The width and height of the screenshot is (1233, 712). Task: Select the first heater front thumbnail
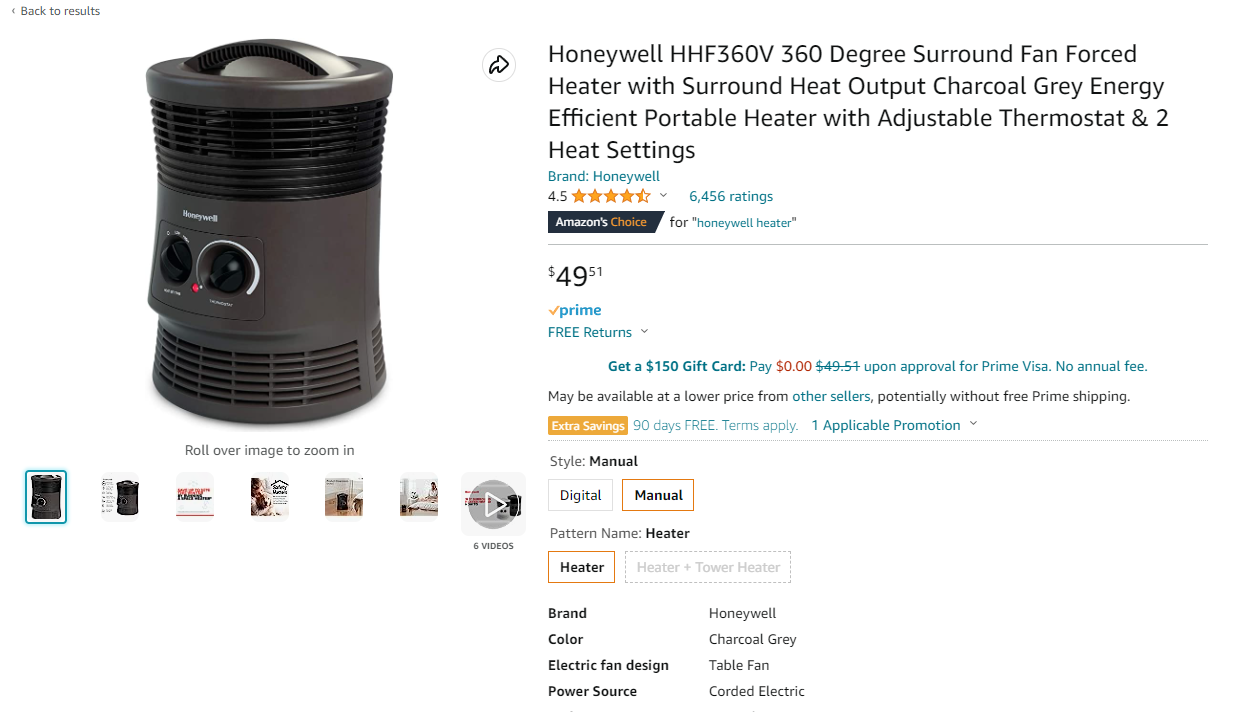click(x=46, y=497)
